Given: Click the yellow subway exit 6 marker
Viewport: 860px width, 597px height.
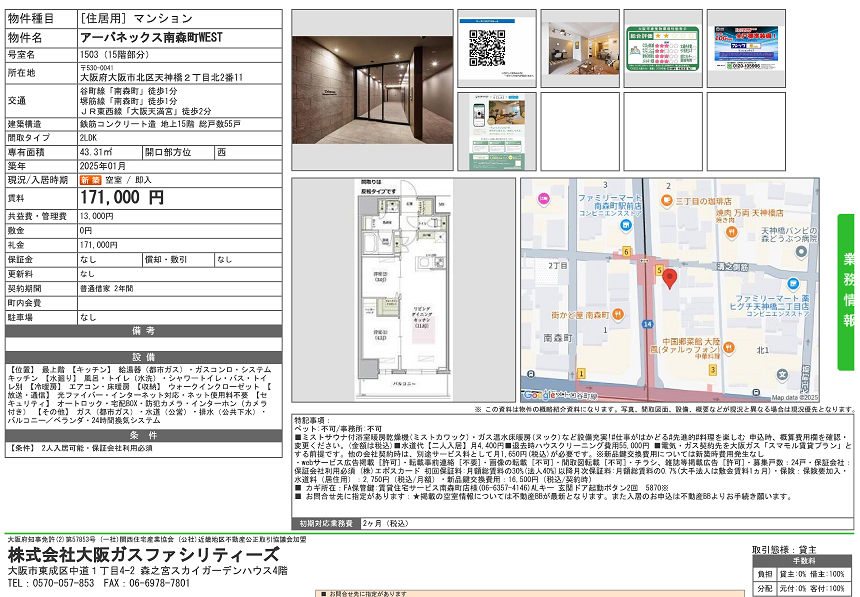Looking at the screenshot, I should pos(626,251).
